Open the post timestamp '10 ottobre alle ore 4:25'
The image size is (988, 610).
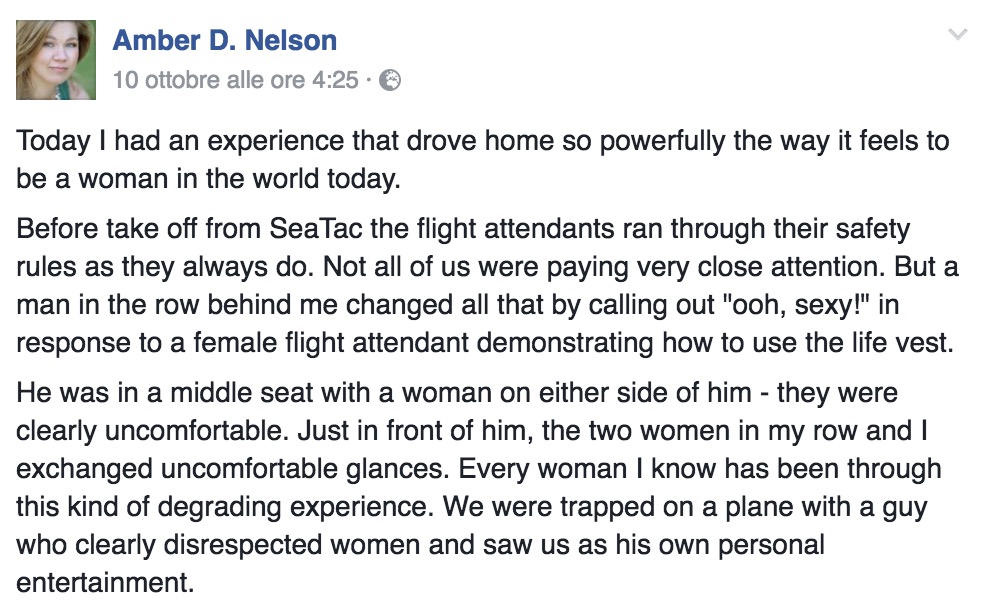[235, 80]
